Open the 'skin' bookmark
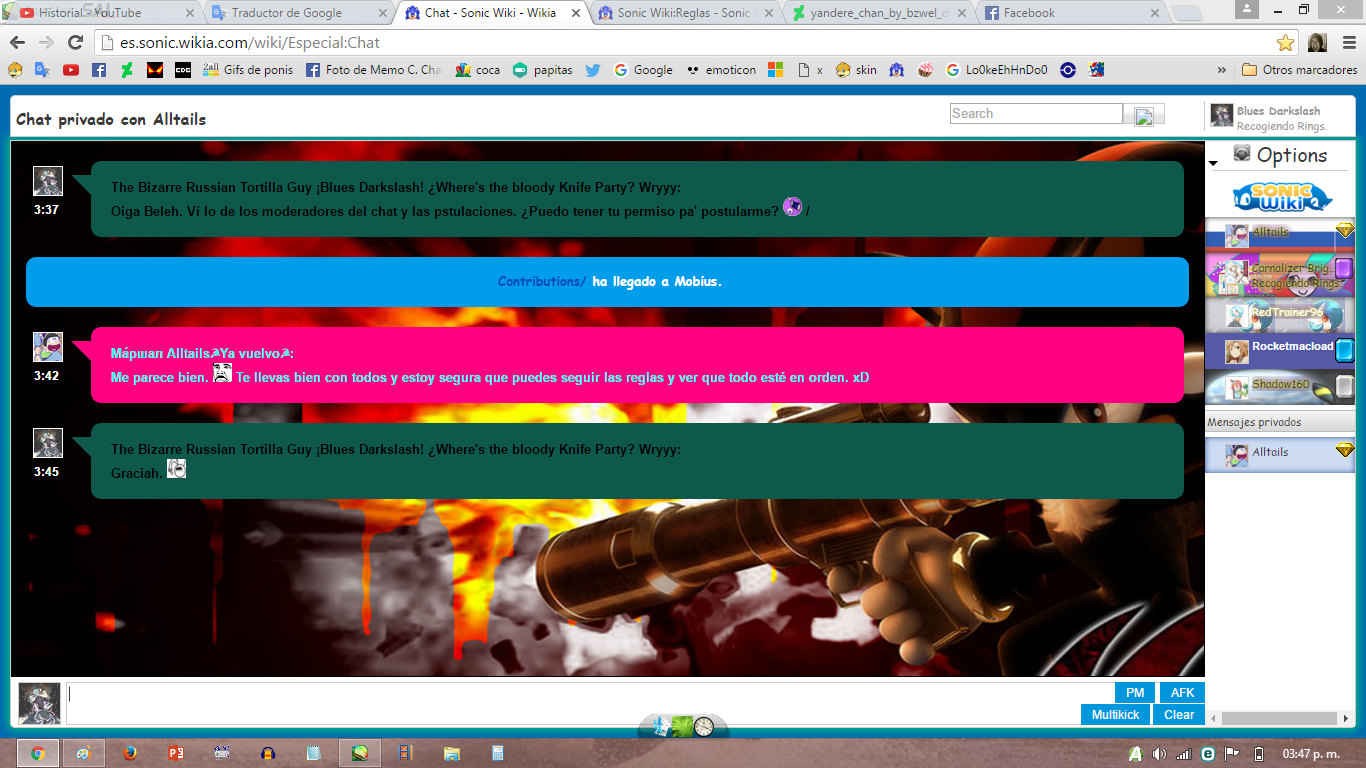 (856, 70)
